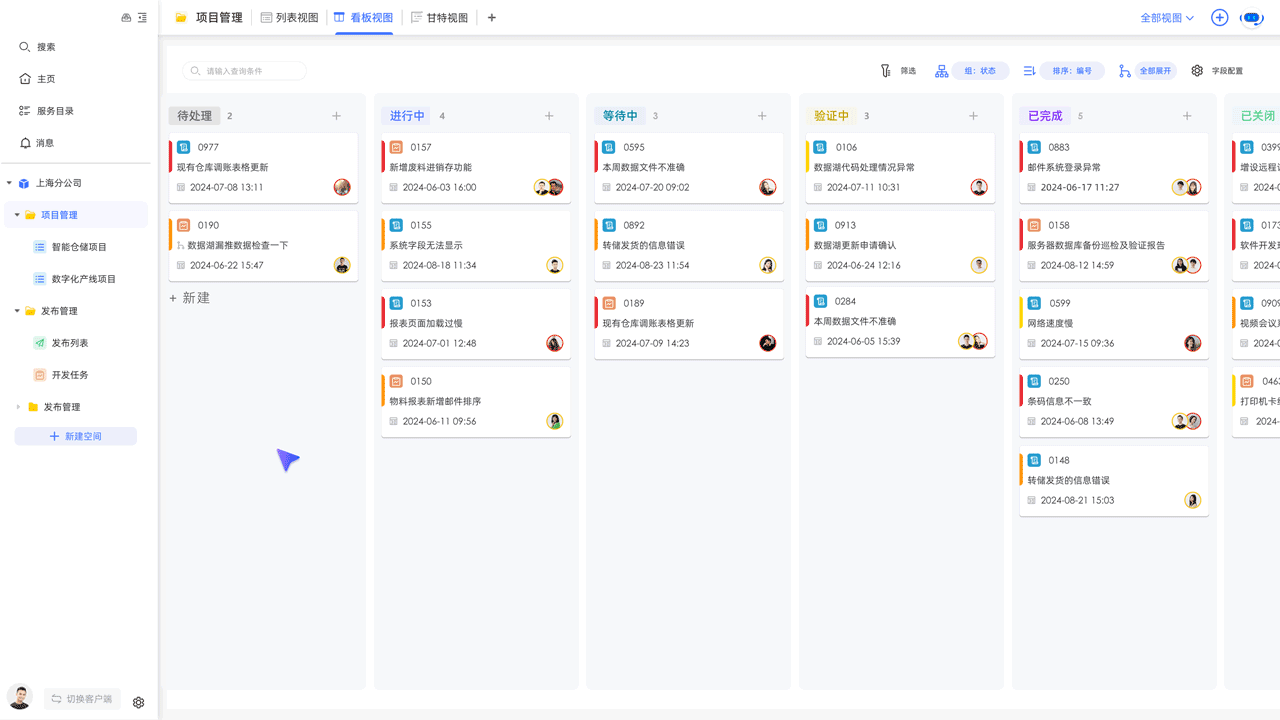Collapse the 发布管理 folder with the open arrow

pos(17,311)
